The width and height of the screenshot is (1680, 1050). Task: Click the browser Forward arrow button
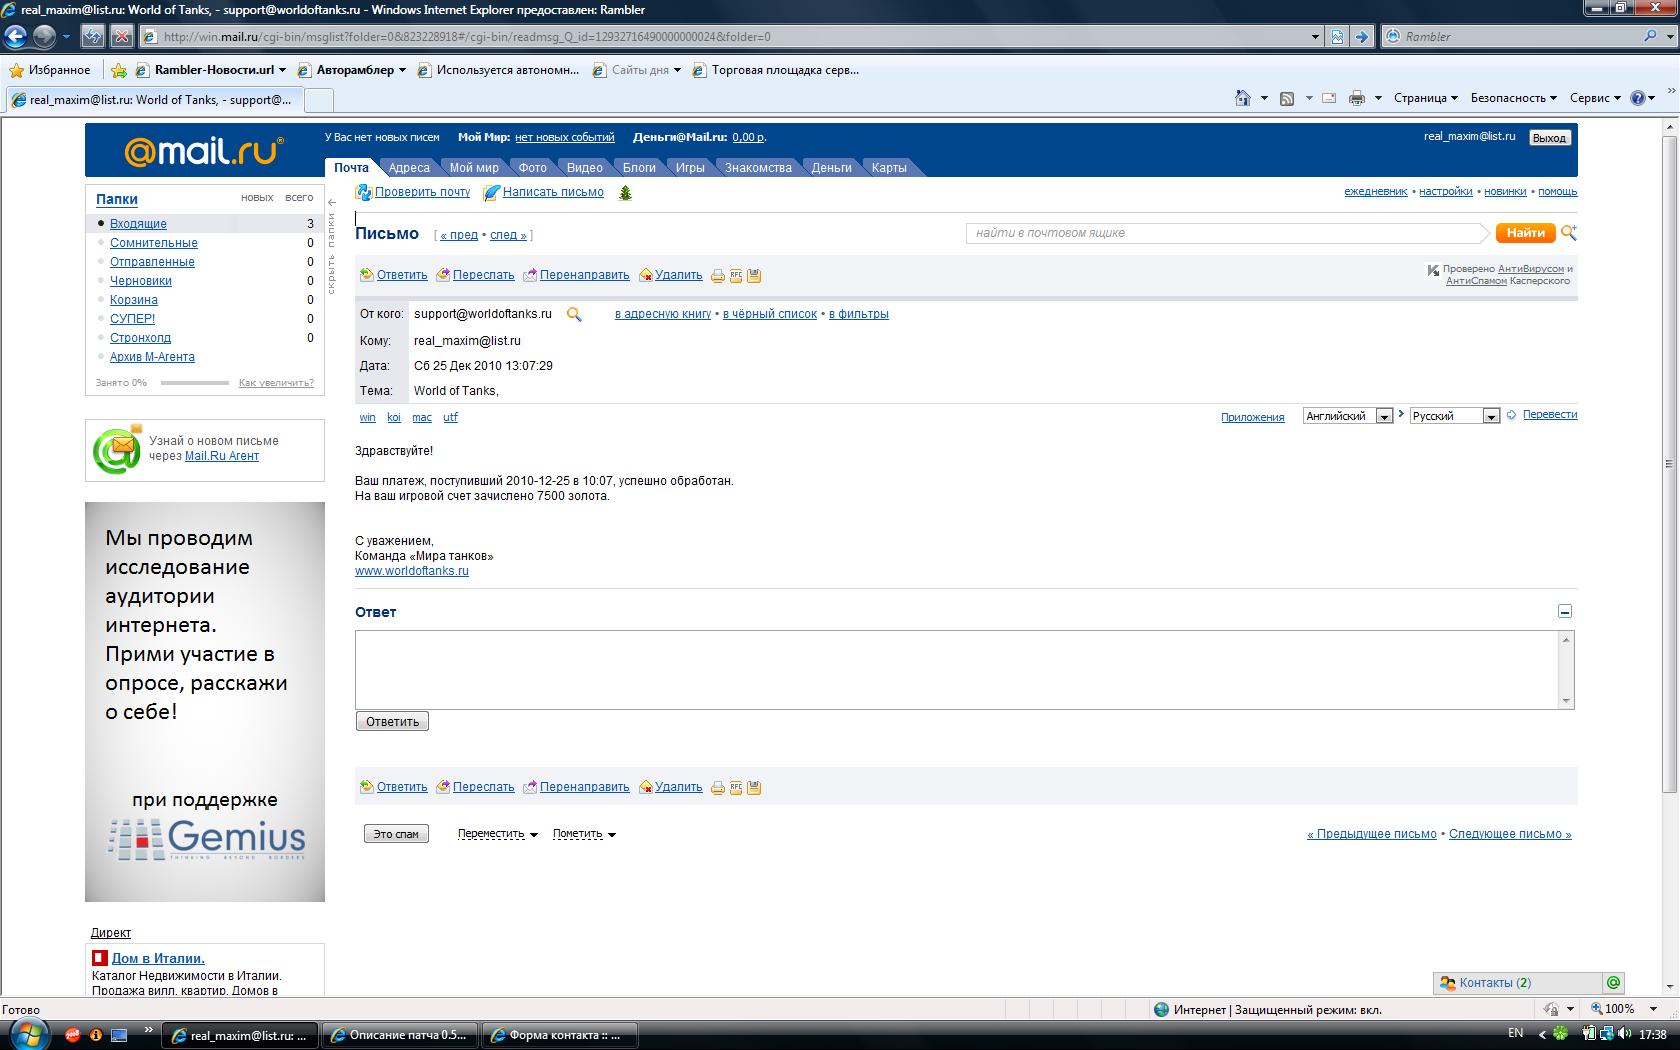point(44,36)
